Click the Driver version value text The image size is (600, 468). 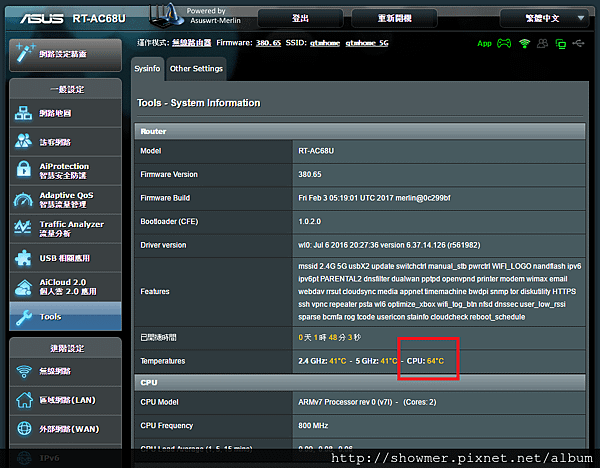click(x=389, y=245)
